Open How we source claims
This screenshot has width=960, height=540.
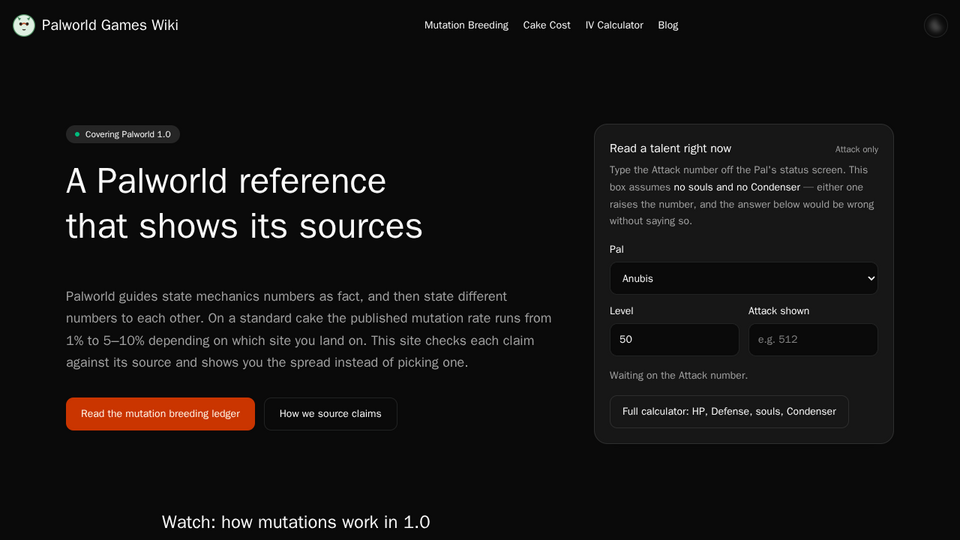331,414
